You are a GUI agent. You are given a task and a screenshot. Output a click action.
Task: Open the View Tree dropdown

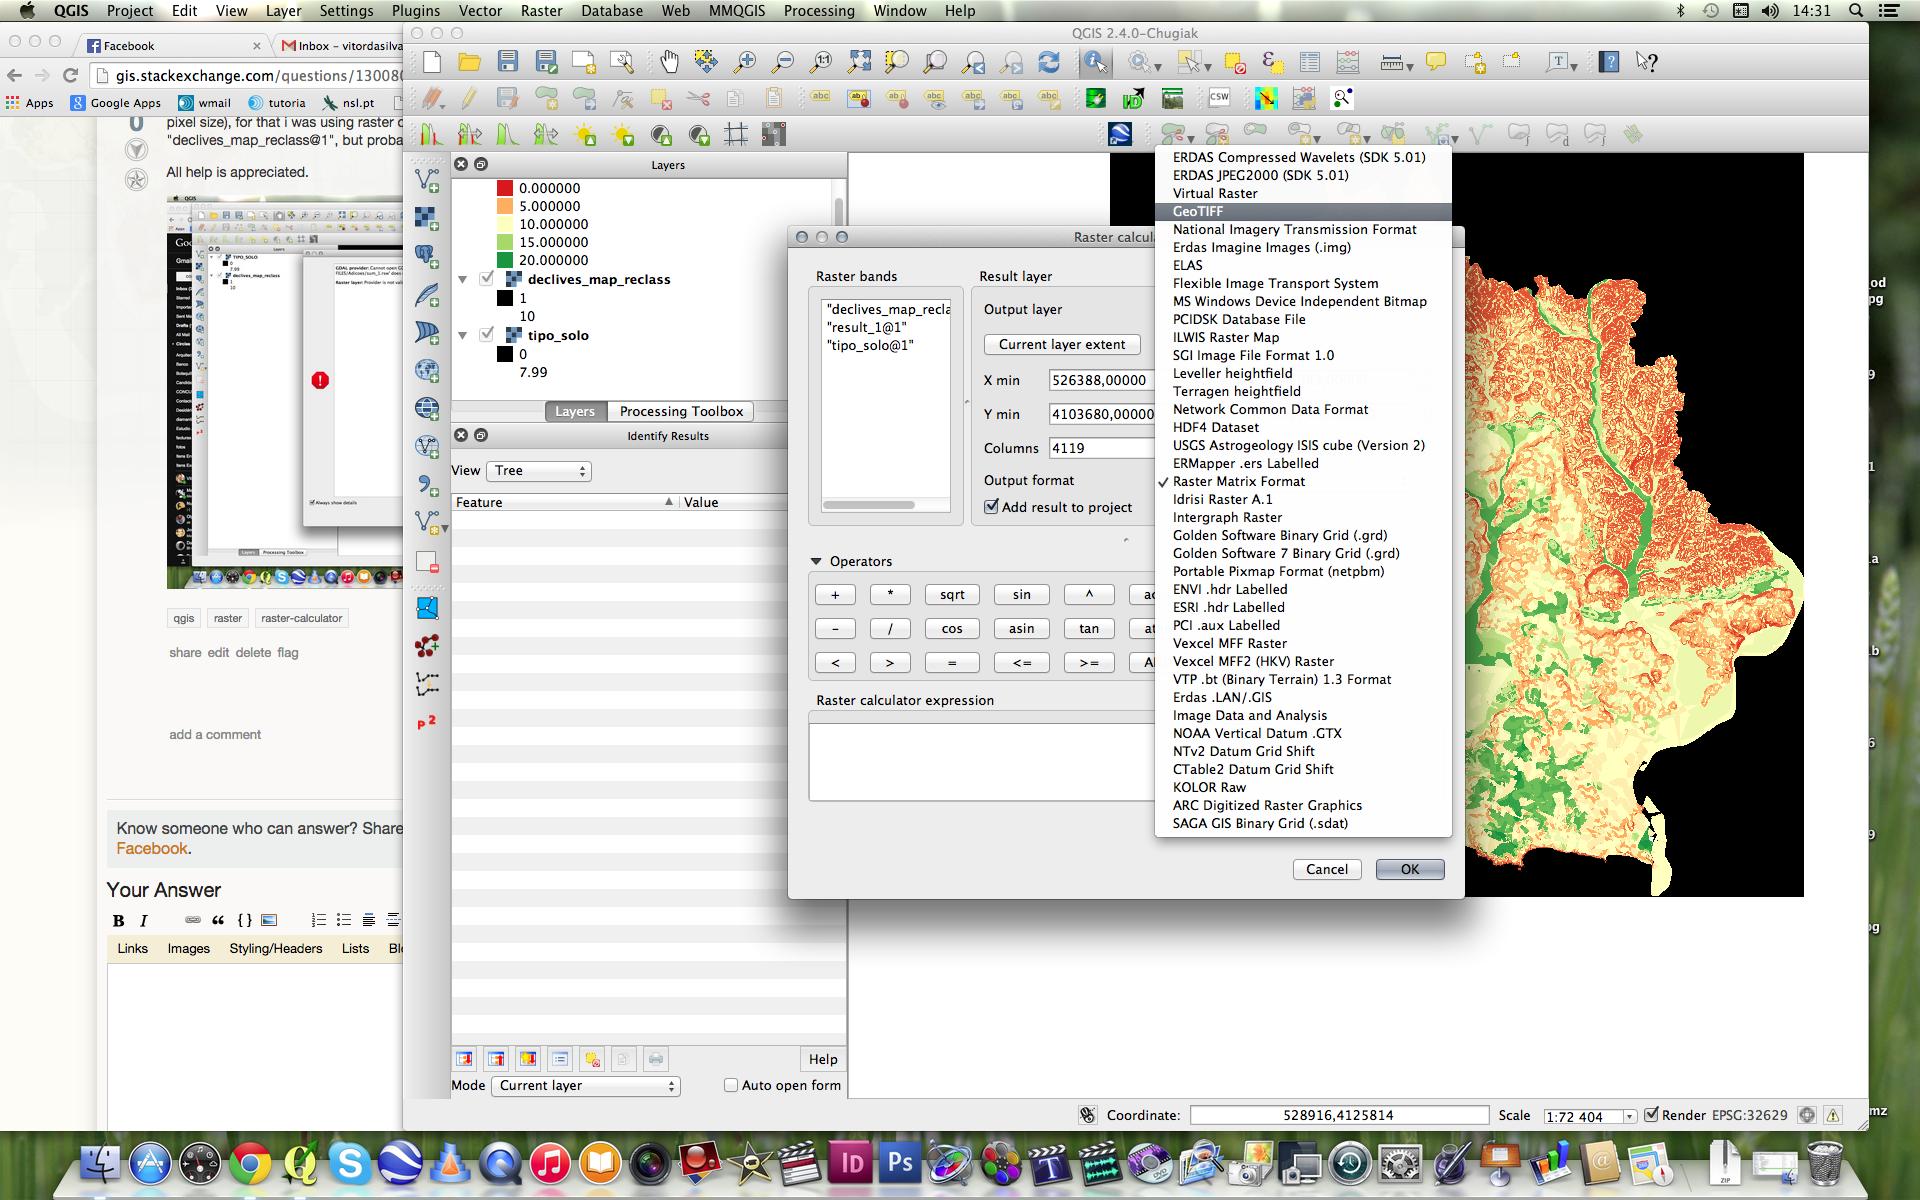(539, 471)
